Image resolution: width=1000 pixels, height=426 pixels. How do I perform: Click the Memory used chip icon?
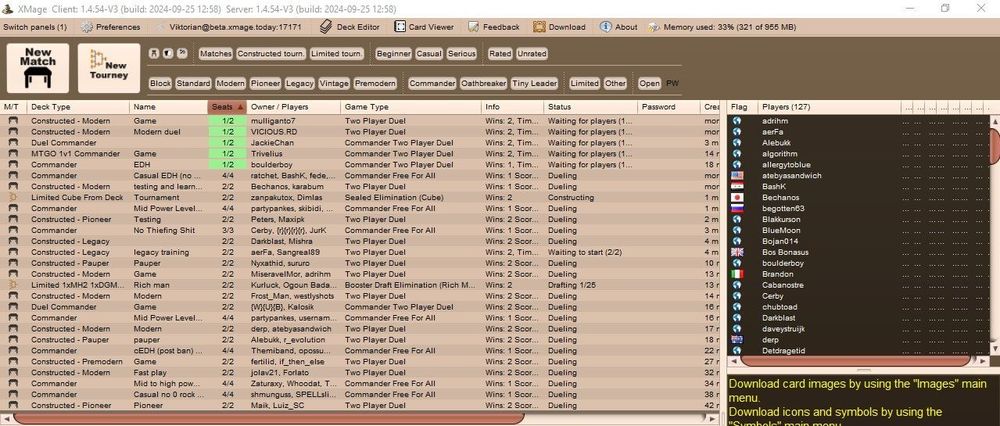tap(654, 27)
